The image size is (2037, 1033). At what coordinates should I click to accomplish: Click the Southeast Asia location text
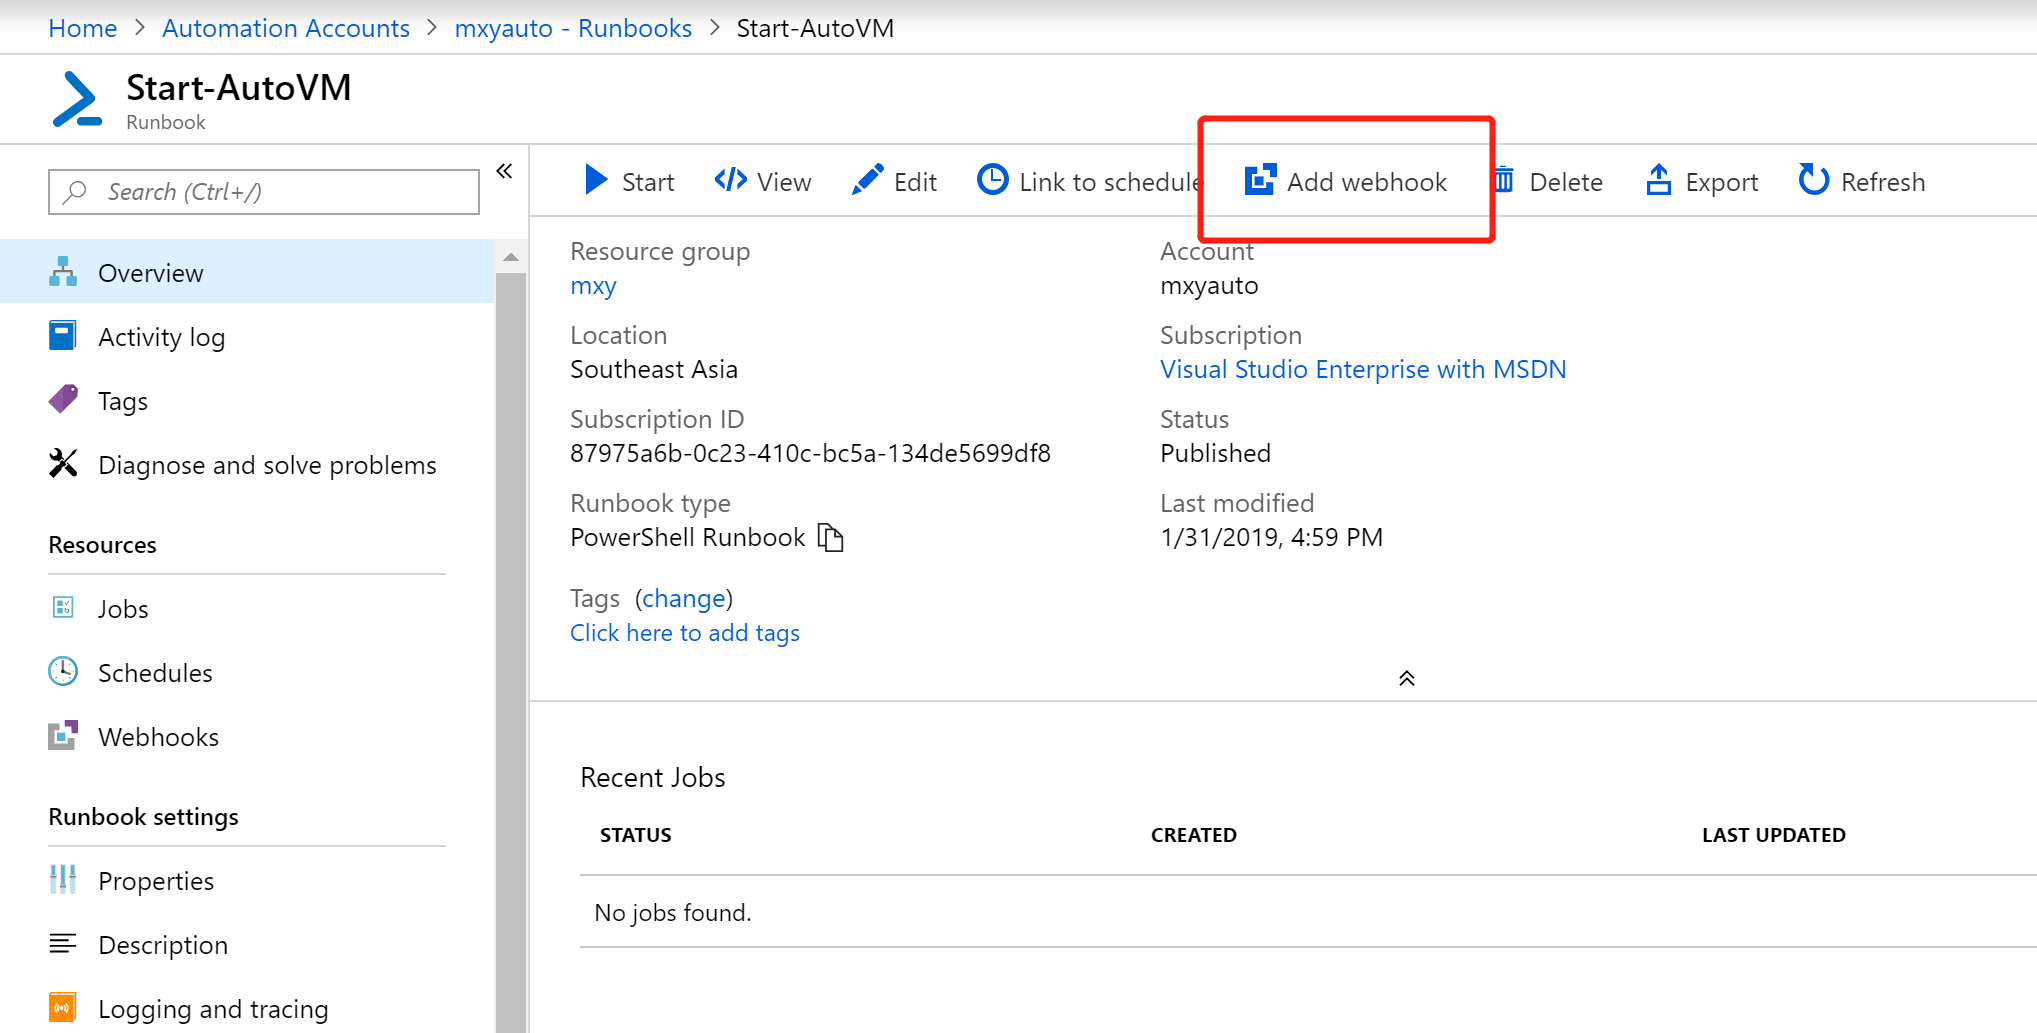[x=654, y=369]
